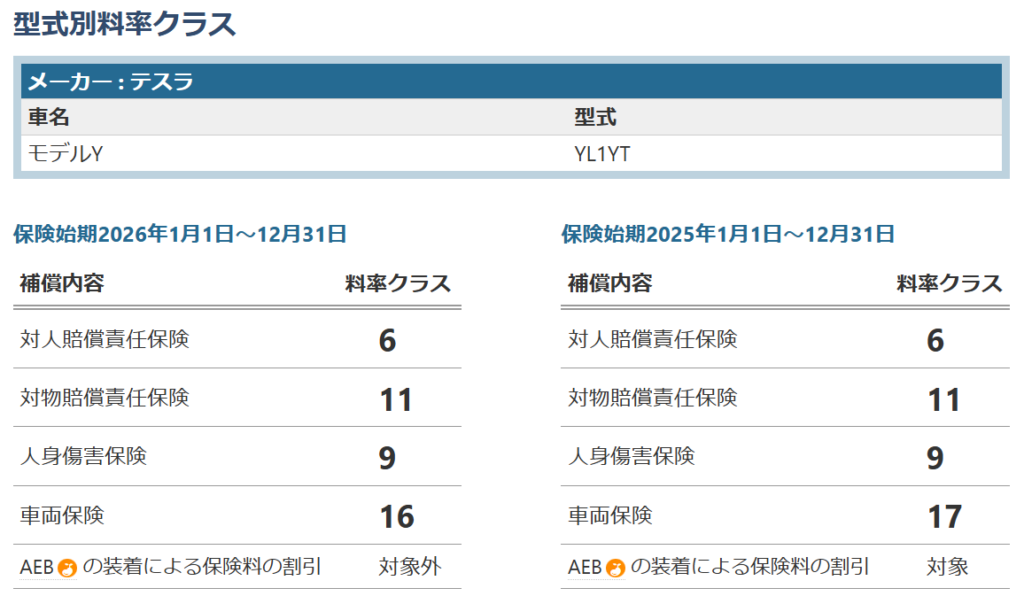
Task: Click 対物賠償責任保険 row label in 2025 table
Action: pos(652,398)
